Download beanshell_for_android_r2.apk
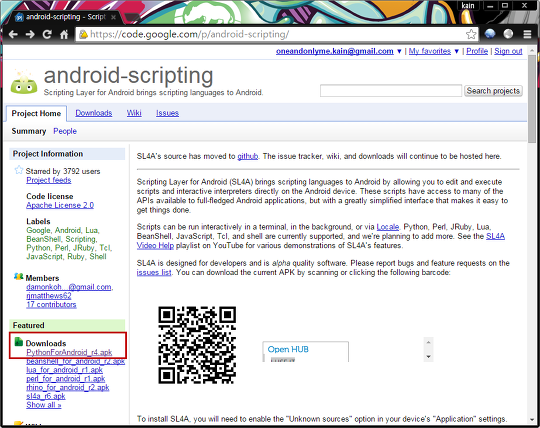This screenshot has width=540, height=428. [x=75, y=361]
